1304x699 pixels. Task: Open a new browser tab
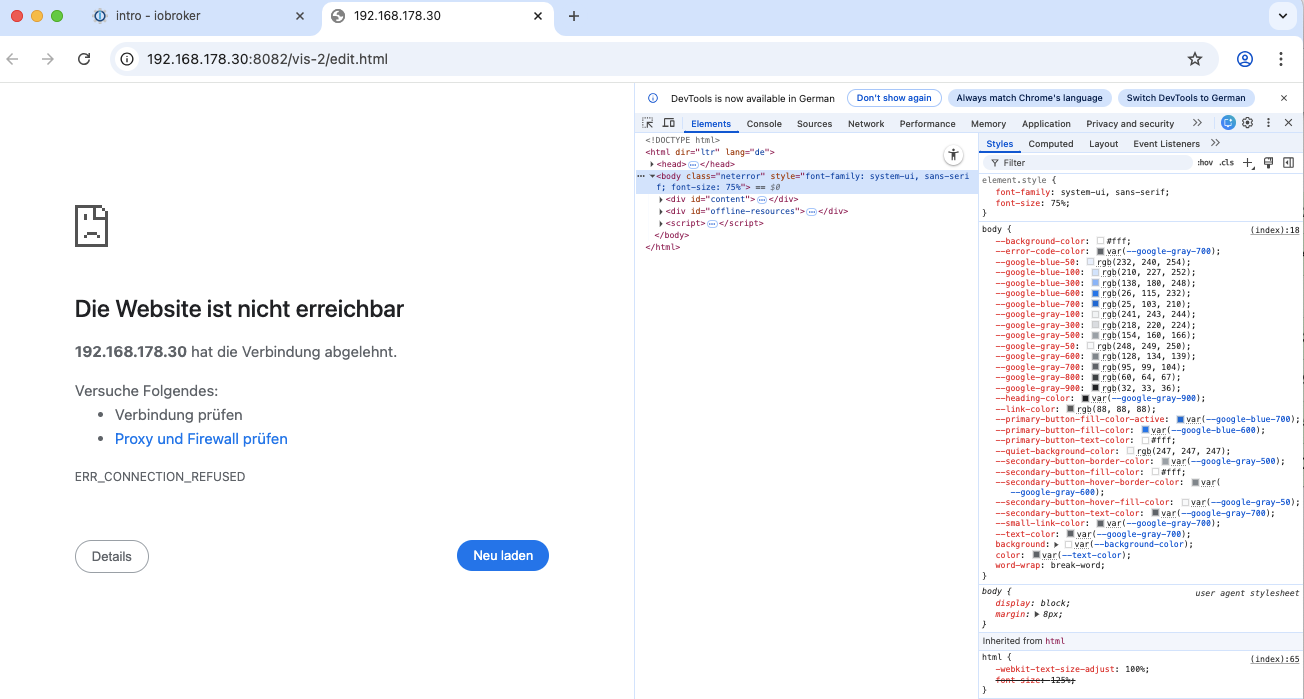(574, 16)
